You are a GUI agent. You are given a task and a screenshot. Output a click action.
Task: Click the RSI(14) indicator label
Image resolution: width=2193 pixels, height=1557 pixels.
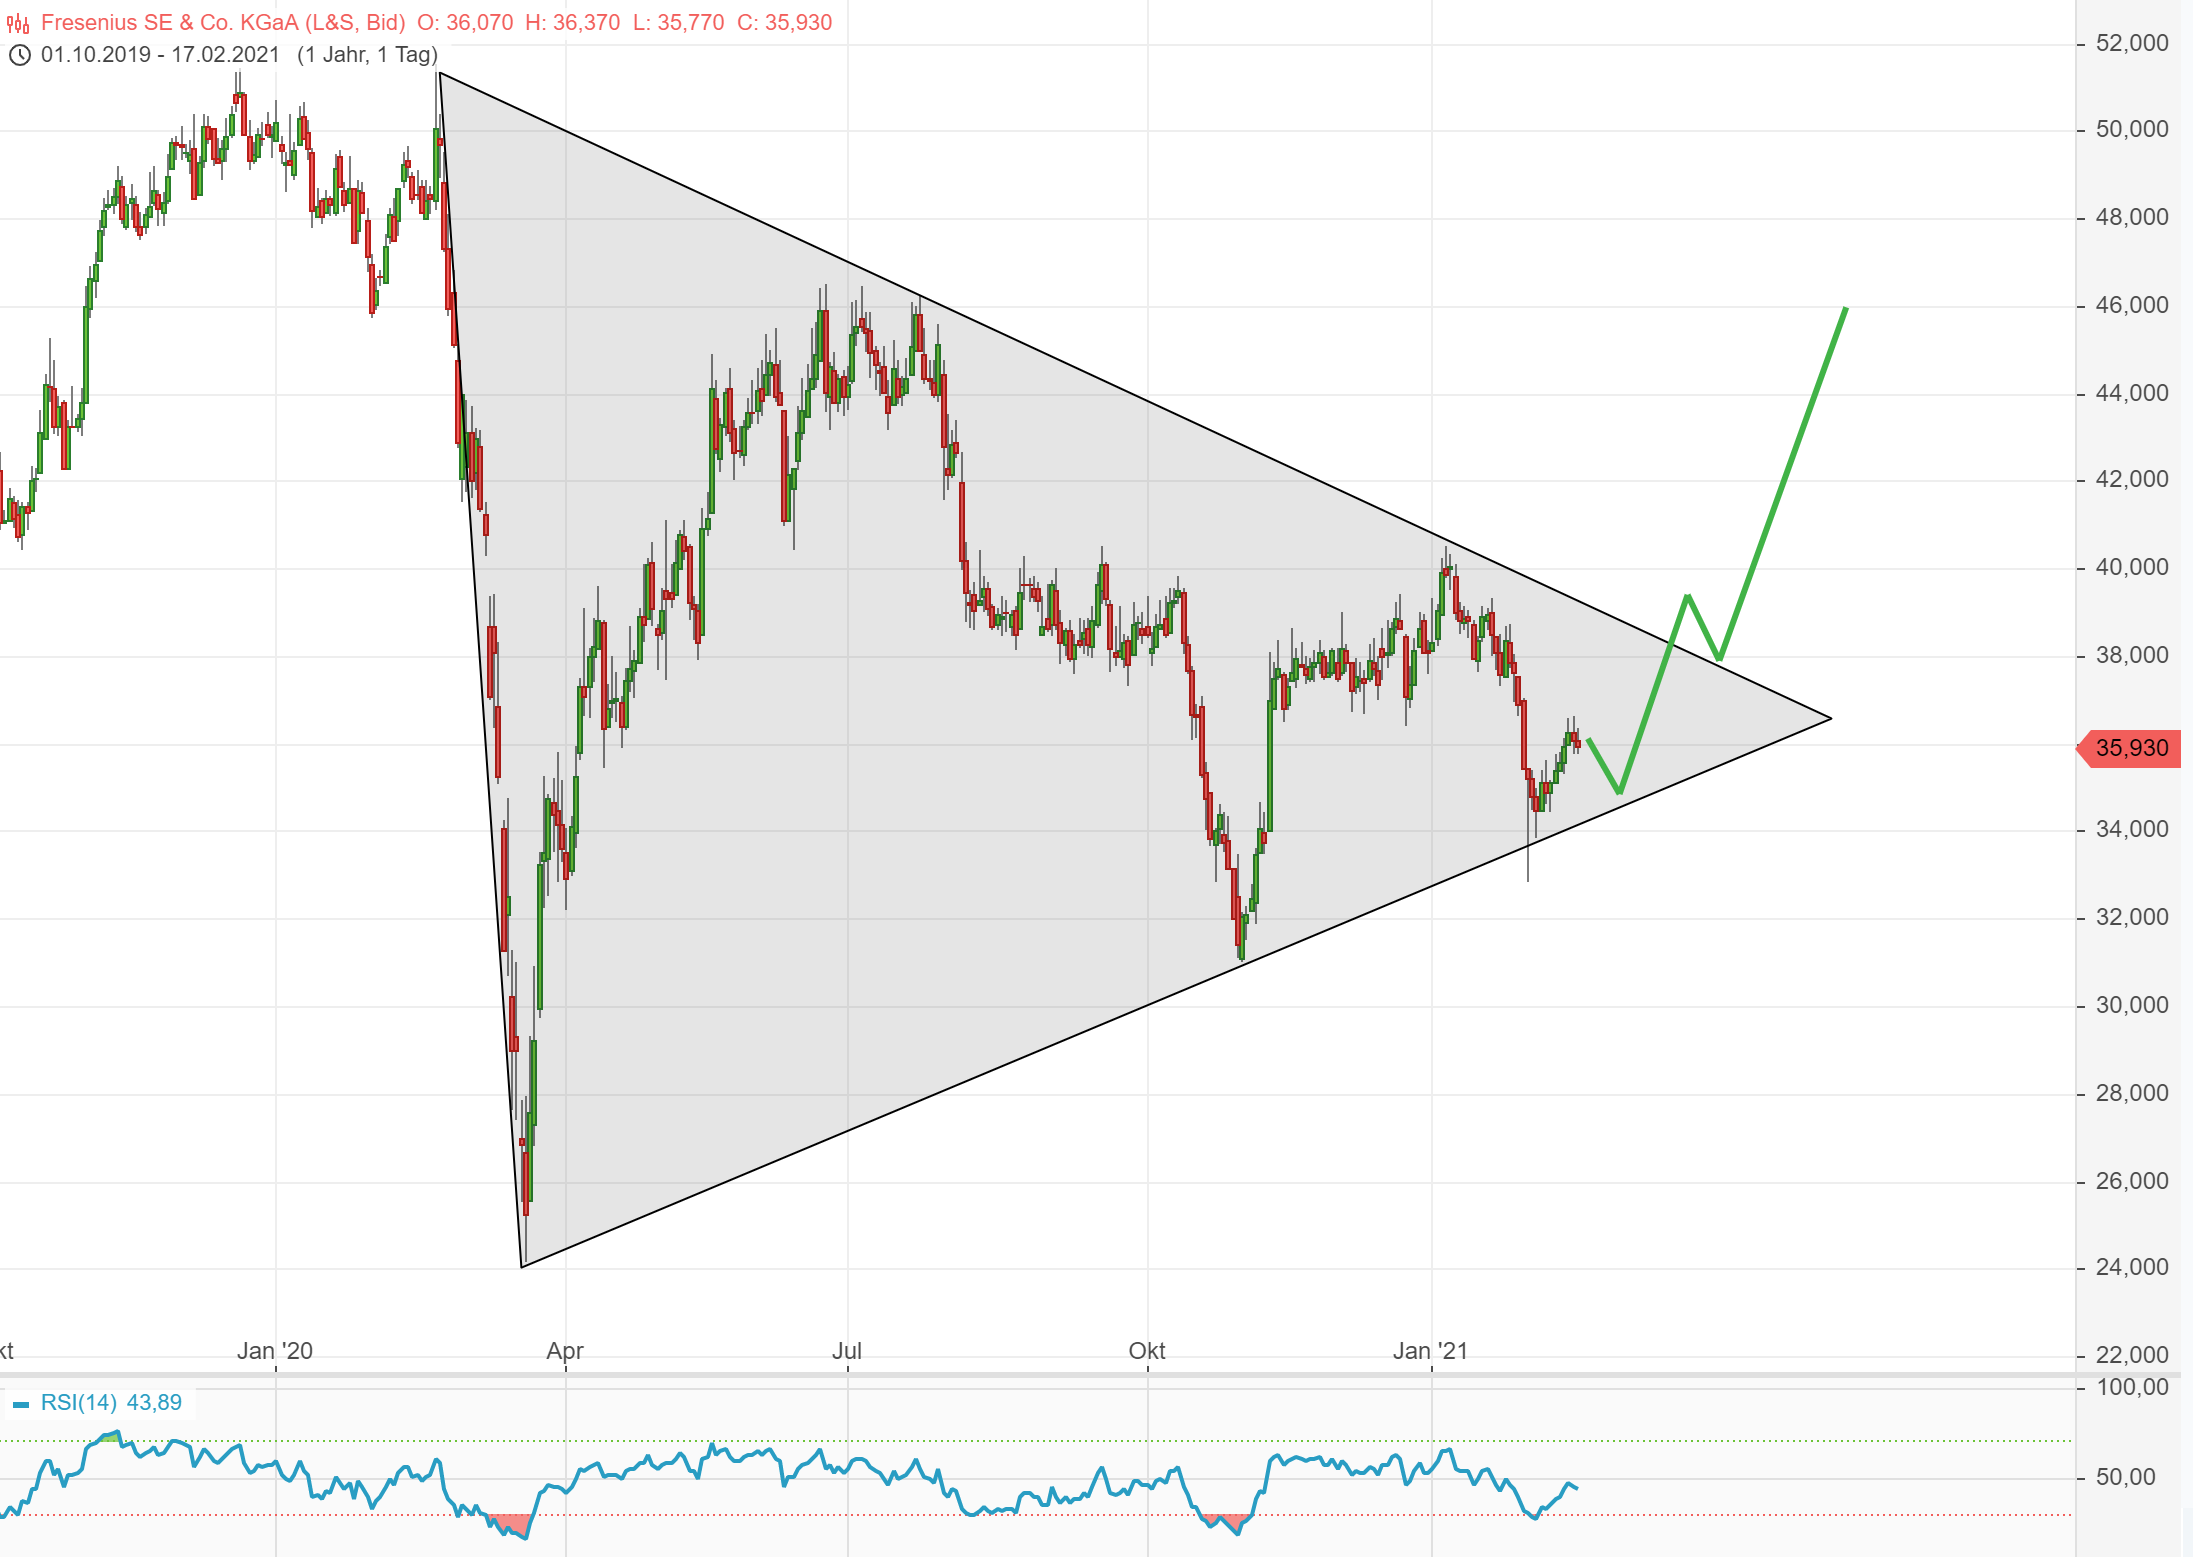click(79, 1403)
